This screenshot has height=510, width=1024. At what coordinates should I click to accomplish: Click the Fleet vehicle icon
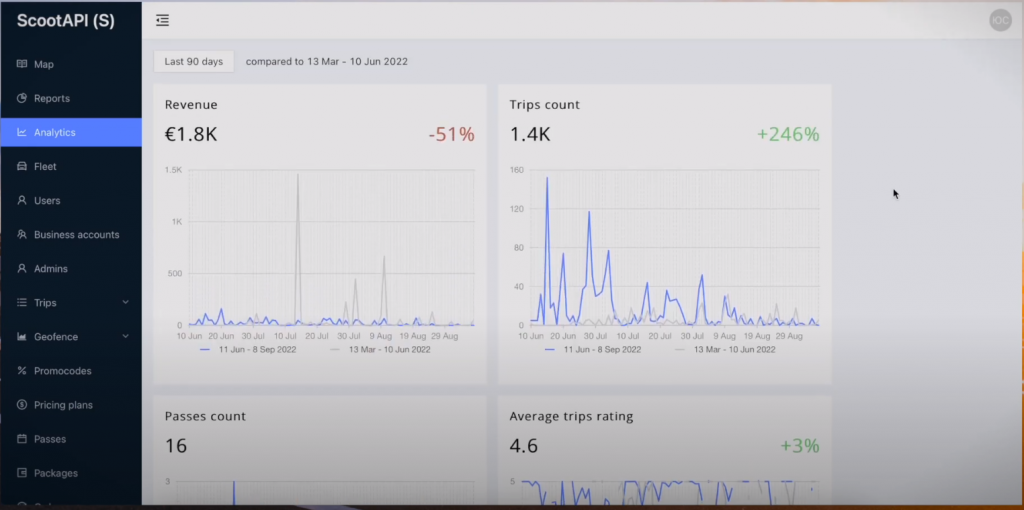point(22,167)
